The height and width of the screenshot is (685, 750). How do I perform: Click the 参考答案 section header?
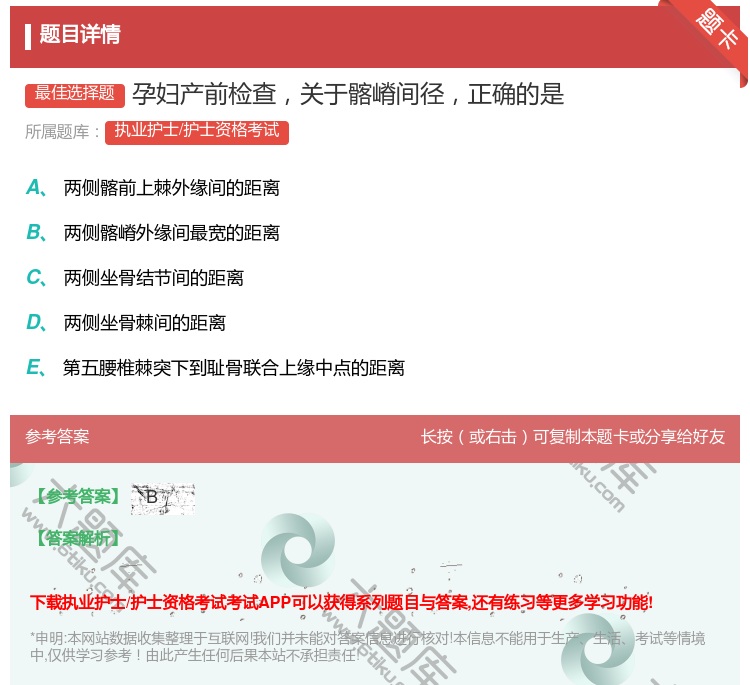(x=57, y=437)
